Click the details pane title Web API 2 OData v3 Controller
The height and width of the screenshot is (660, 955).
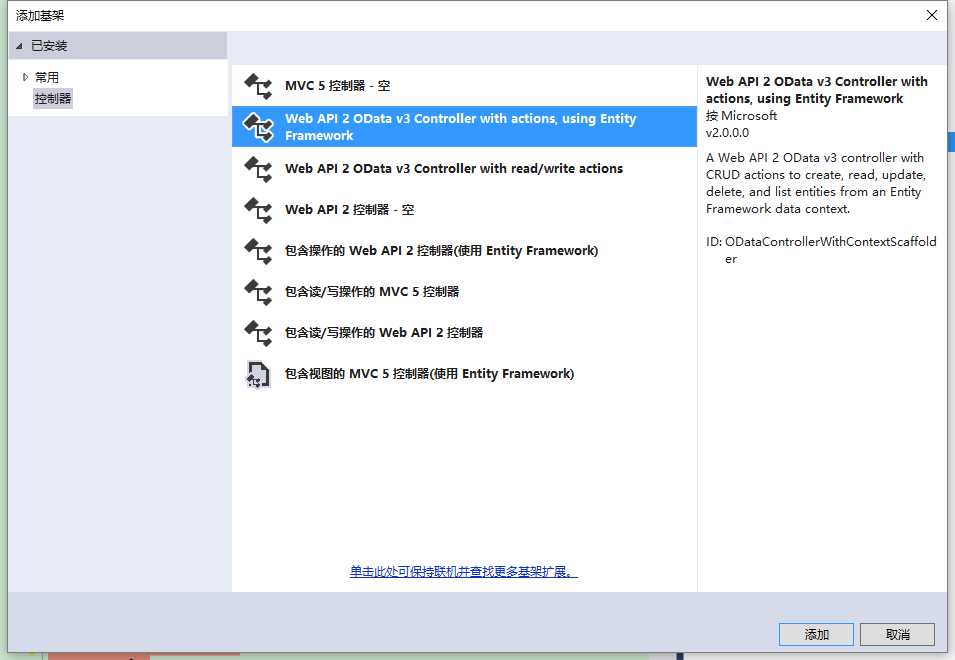816,90
